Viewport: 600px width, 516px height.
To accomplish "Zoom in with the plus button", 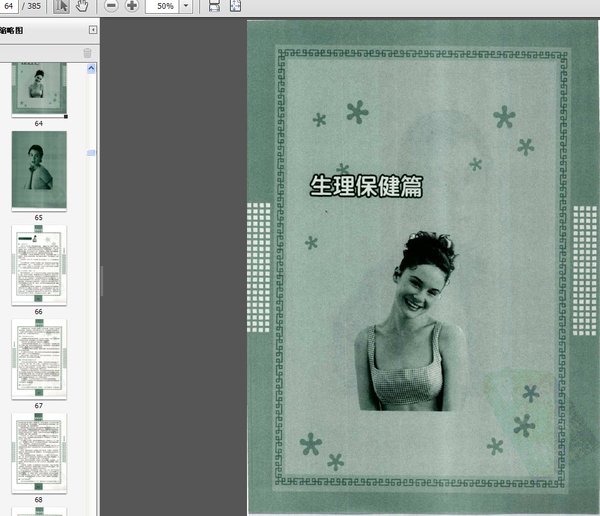I will click(132, 6).
